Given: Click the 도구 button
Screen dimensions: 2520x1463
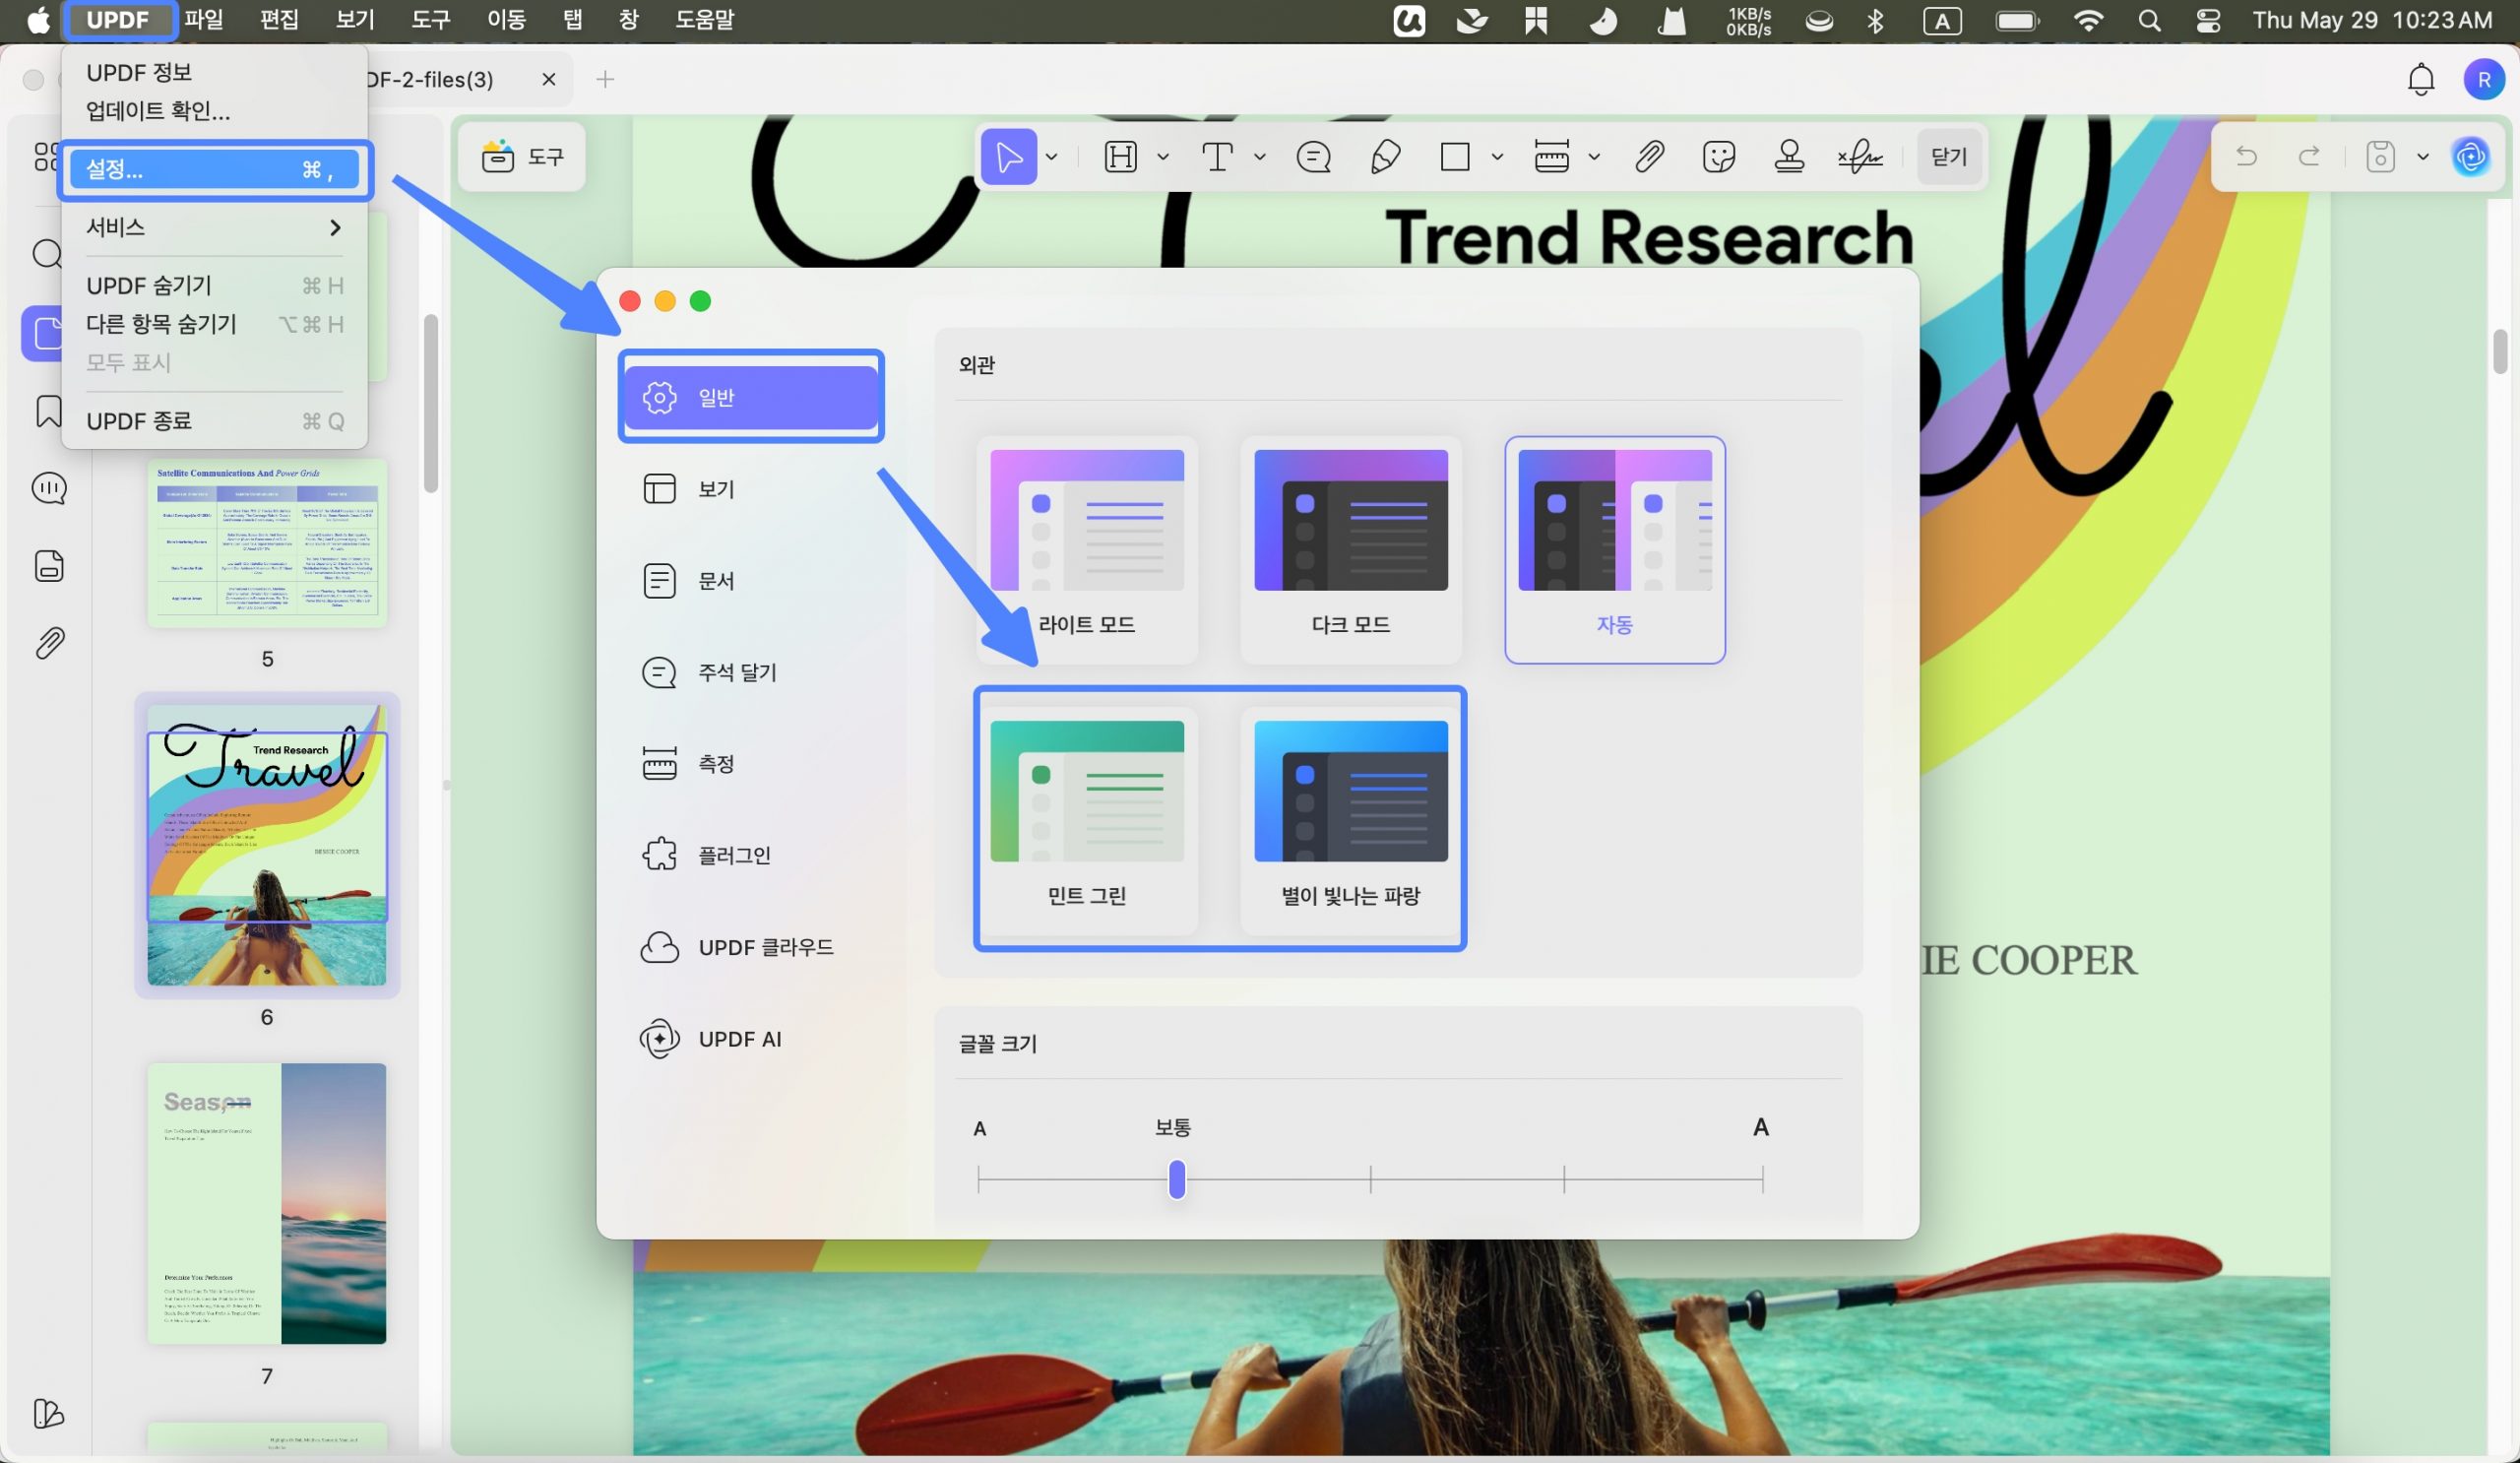Looking at the screenshot, I should click(x=522, y=157).
